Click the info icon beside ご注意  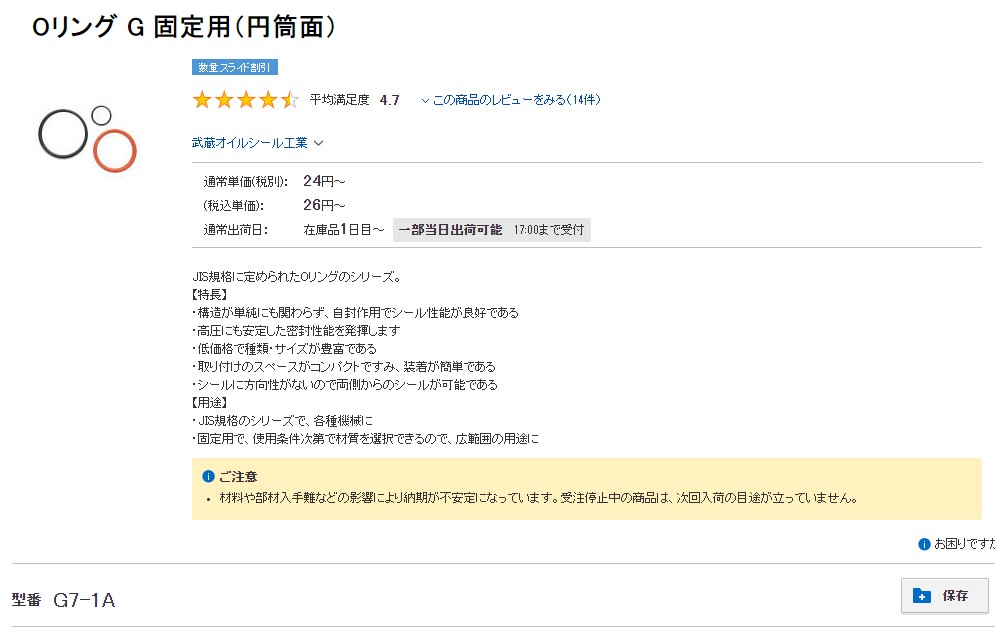point(208,476)
